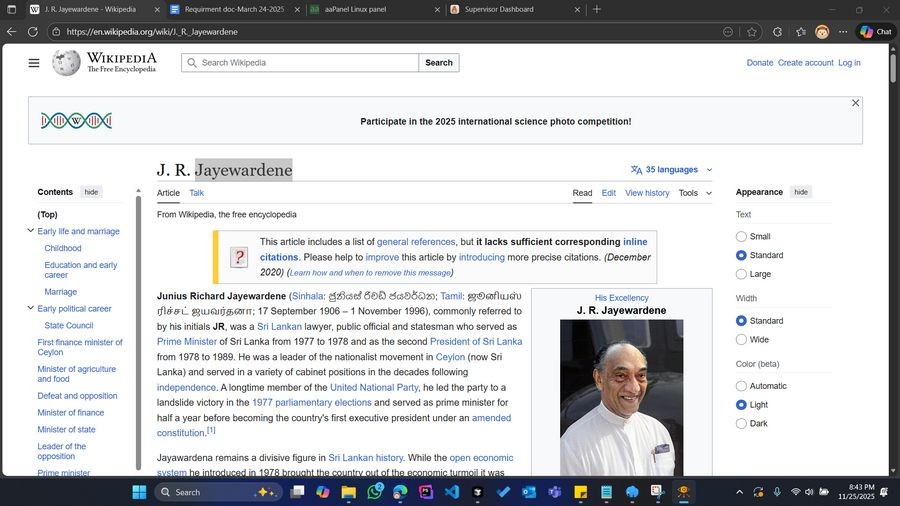Reload the page with refresh icon
Screen dimensions: 900x506
point(33,32)
